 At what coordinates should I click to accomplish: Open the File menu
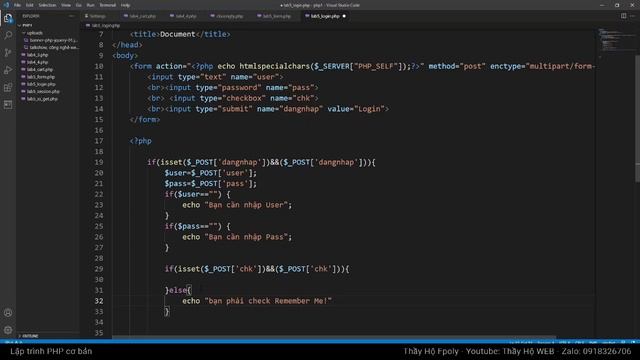pyautogui.click(x=18, y=5)
